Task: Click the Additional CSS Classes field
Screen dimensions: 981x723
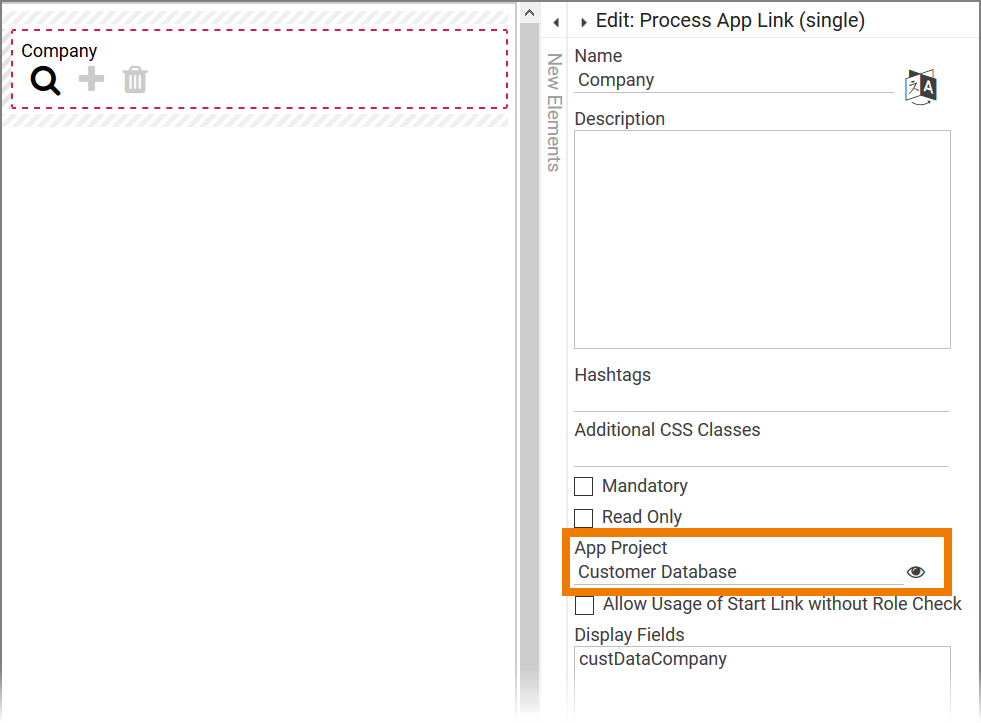Action: coord(761,454)
